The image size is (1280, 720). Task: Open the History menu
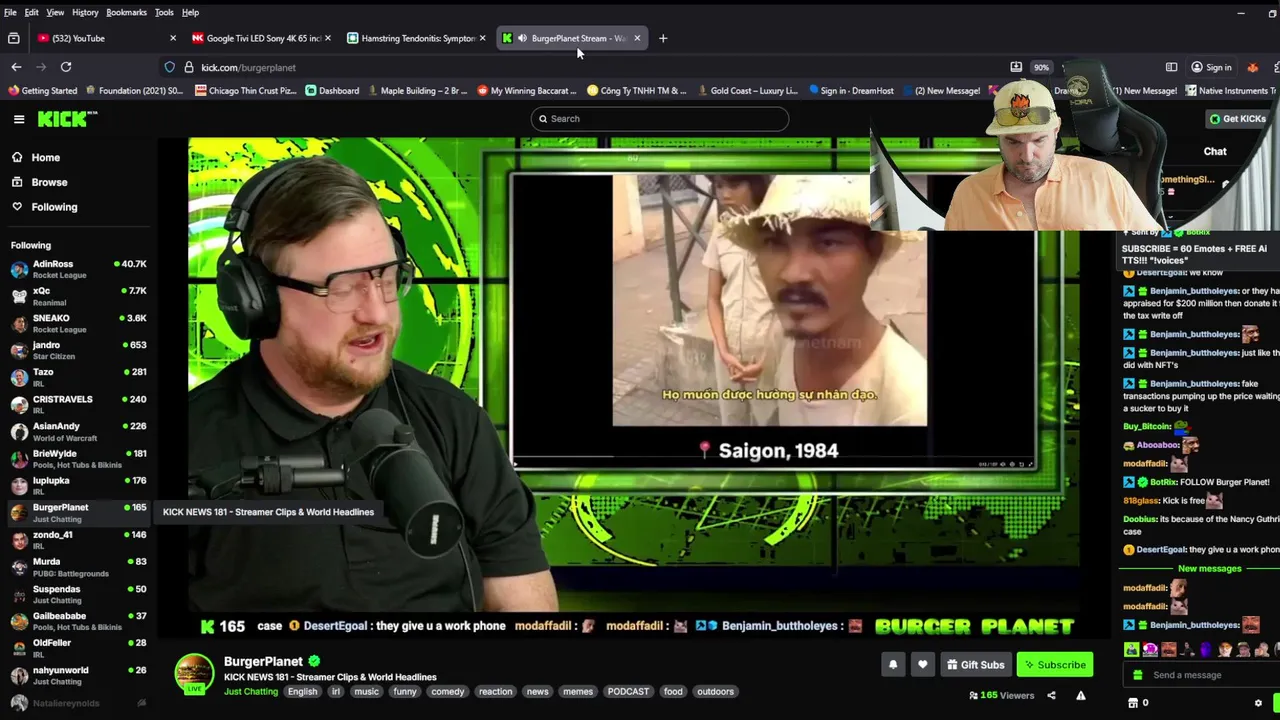85,12
